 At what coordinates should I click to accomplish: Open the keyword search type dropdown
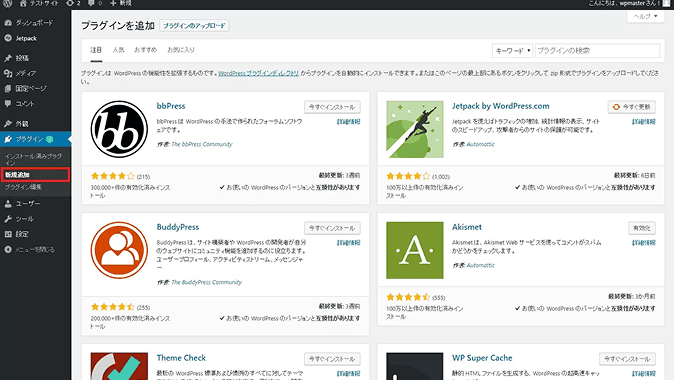click(x=512, y=50)
